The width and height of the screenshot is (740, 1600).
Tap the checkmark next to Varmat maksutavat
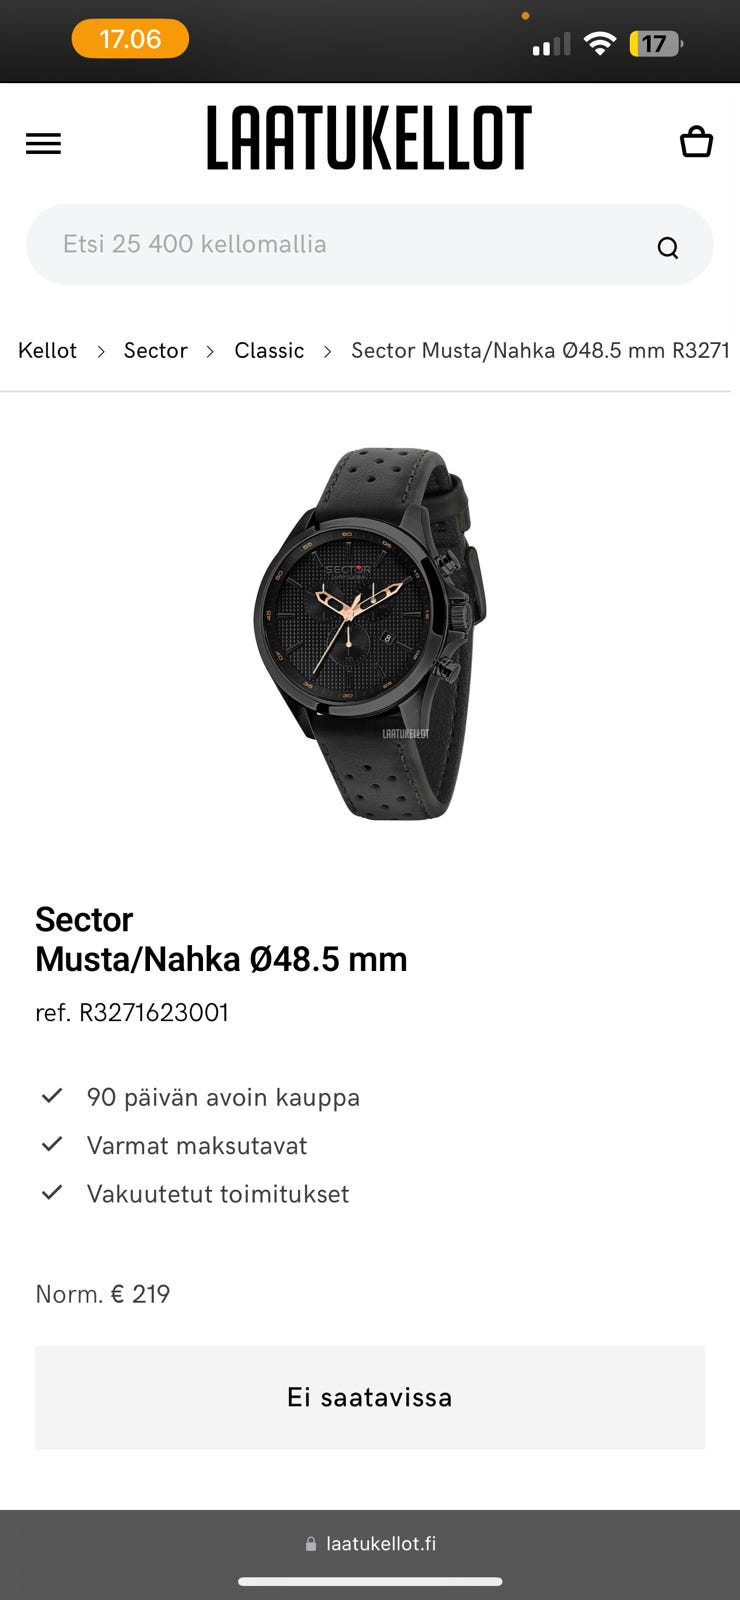pyautogui.click(x=52, y=1144)
